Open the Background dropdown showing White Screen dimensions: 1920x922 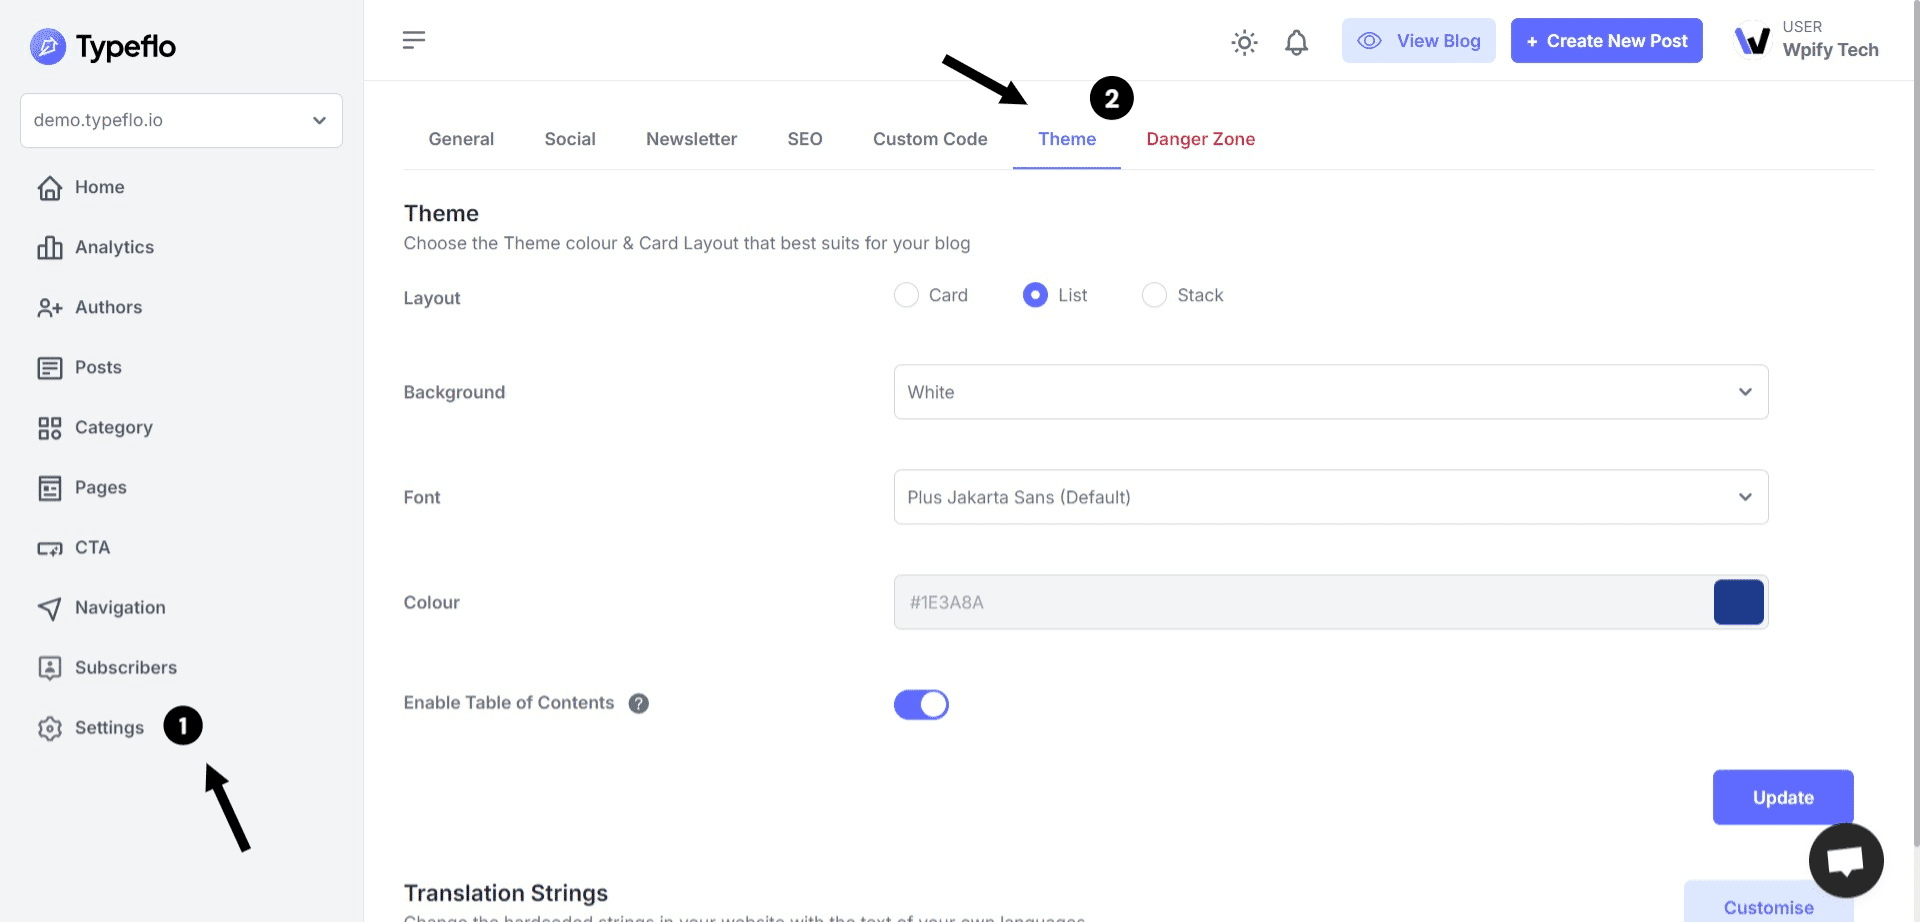tap(1330, 392)
